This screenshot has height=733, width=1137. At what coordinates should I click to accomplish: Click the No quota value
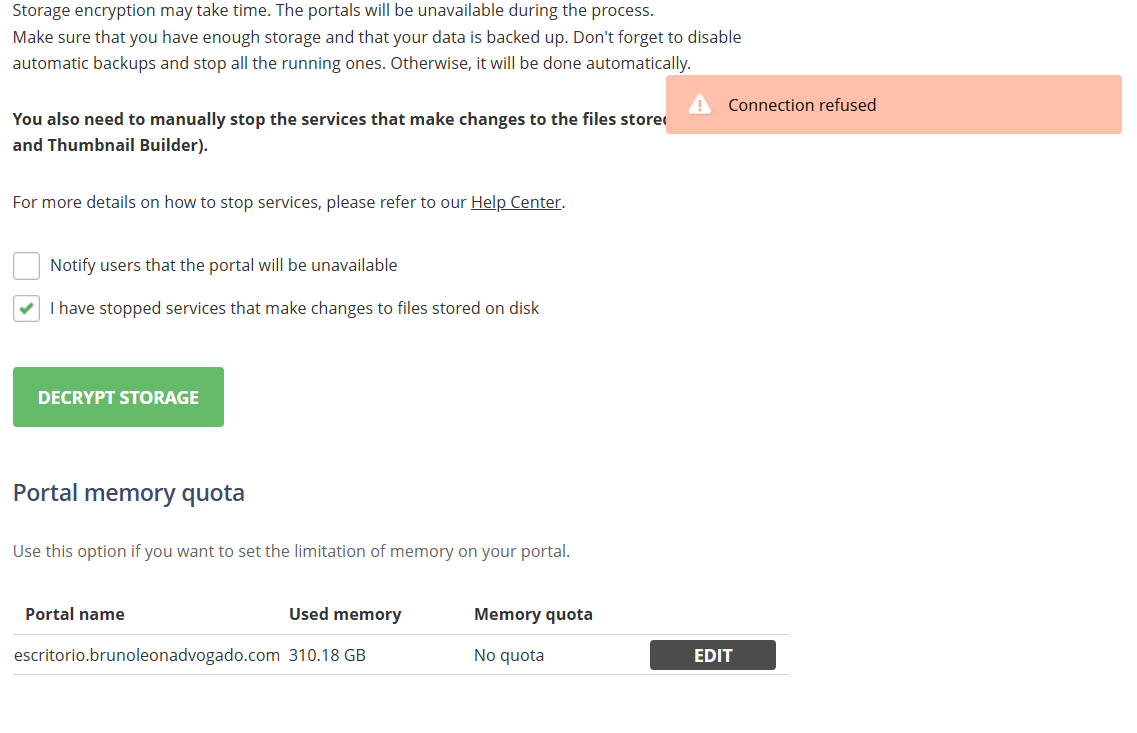(509, 656)
